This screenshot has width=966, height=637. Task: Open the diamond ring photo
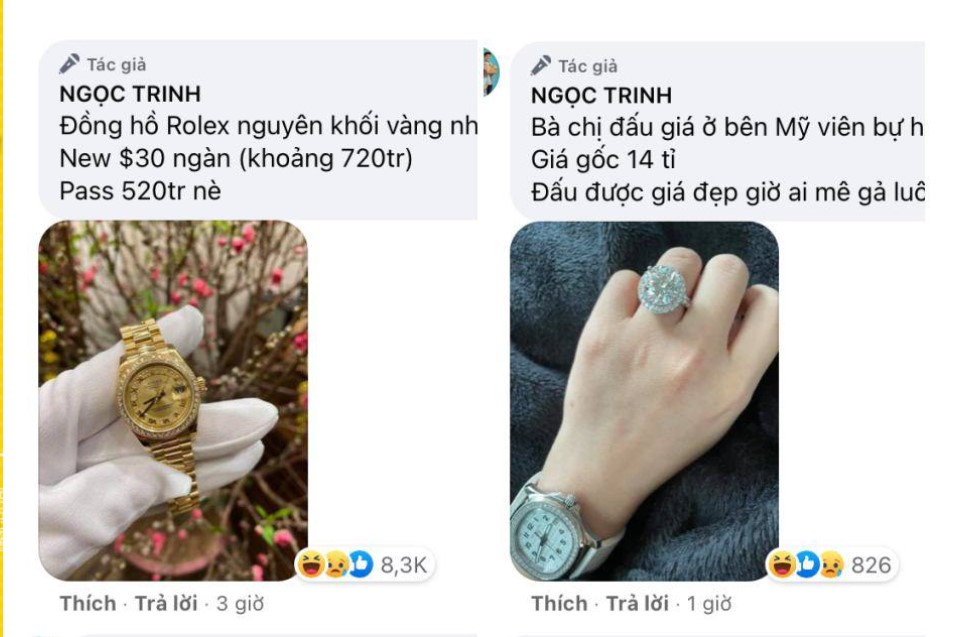click(x=644, y=401)
